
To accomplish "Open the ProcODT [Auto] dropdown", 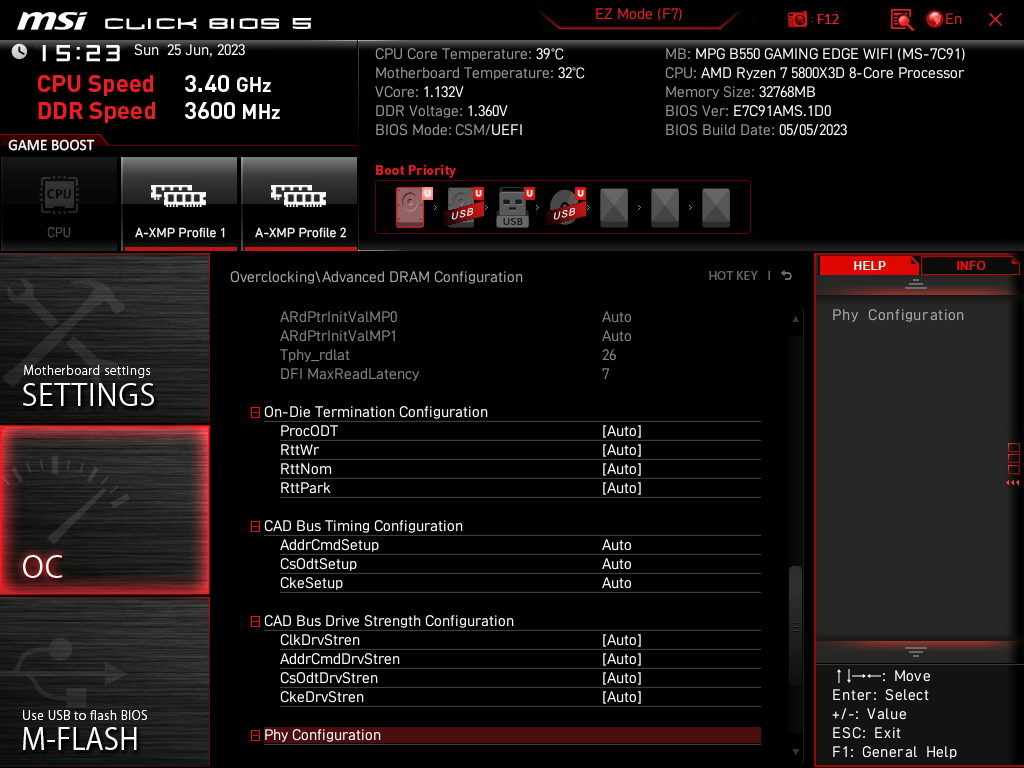I will pos(622,431).
